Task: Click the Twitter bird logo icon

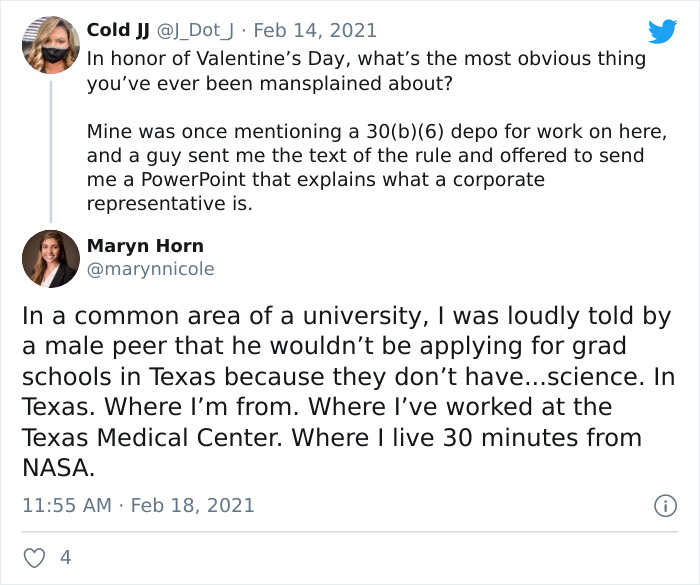Action: (x=662, y=31)
